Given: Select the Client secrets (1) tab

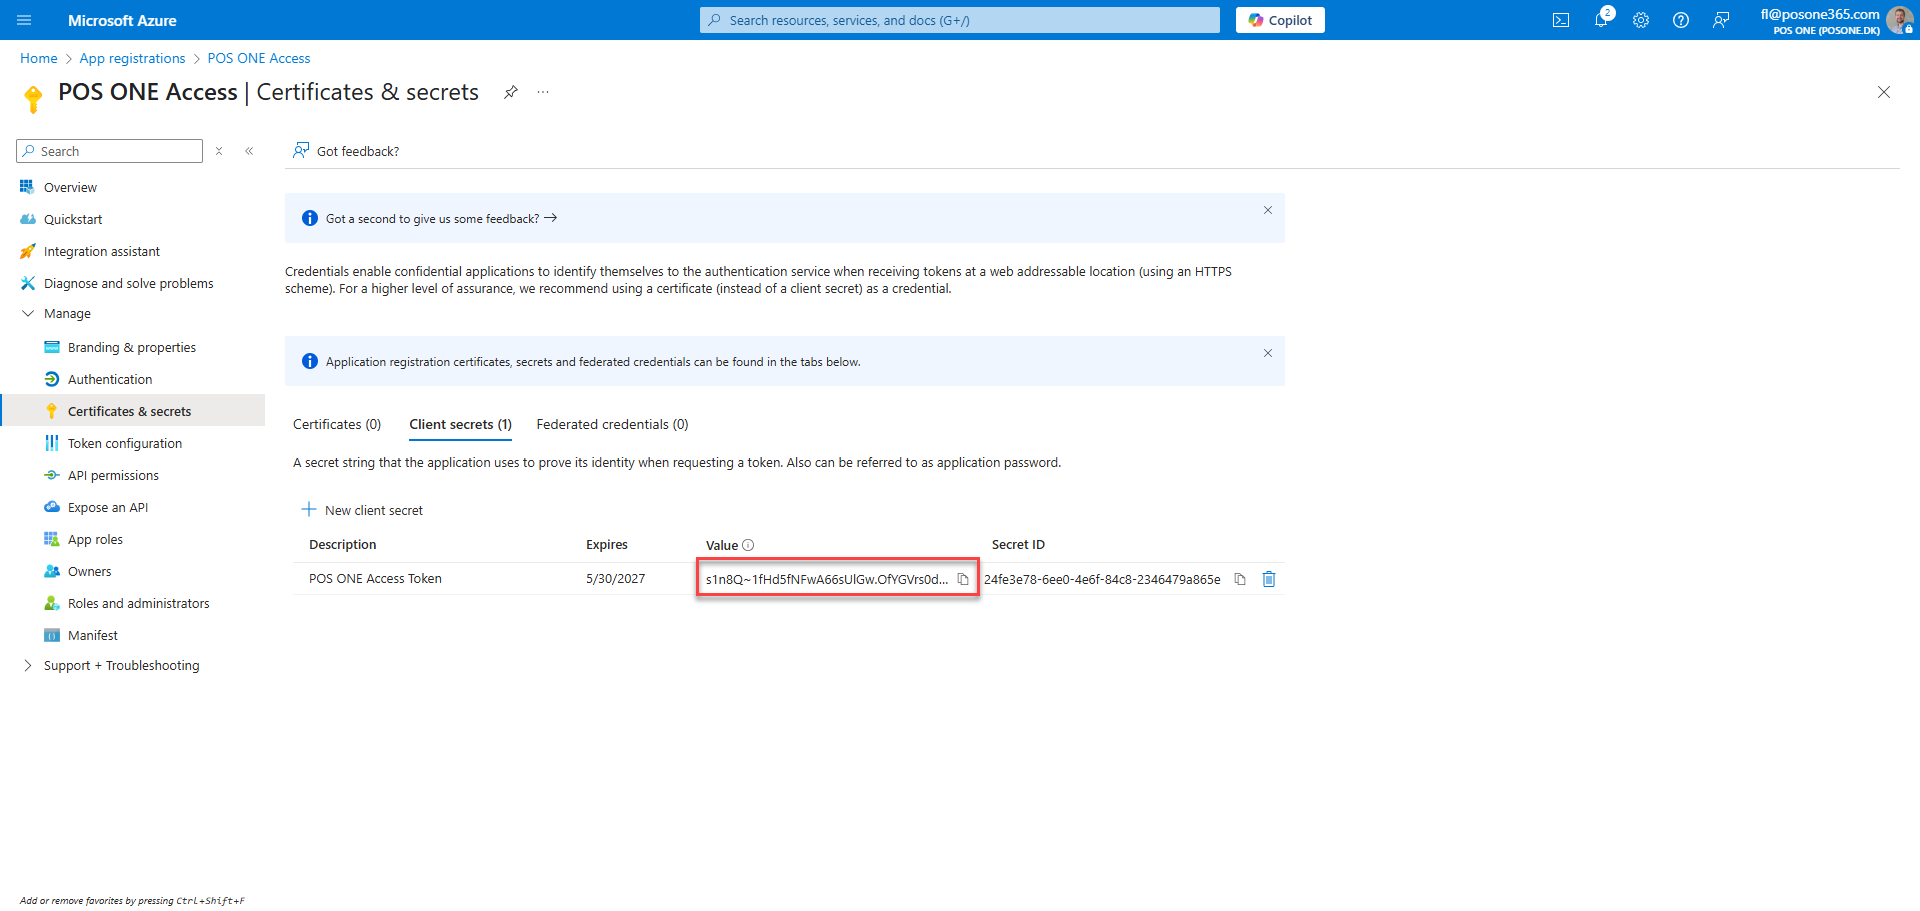Looking at the screenshot, I should coord(461,424).
